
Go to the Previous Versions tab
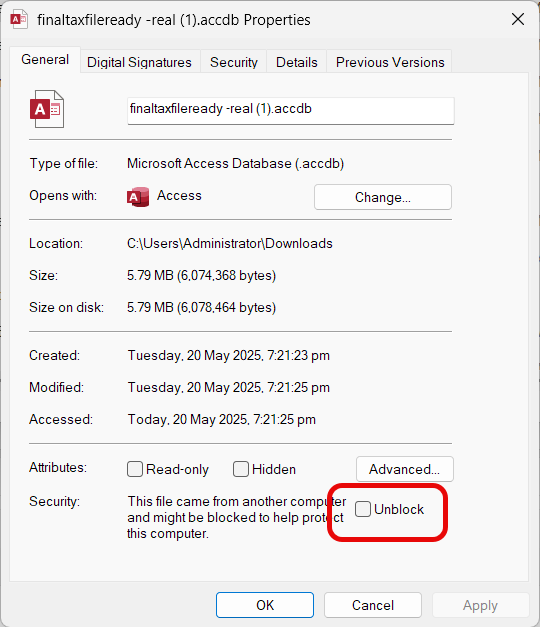(390, 62)
